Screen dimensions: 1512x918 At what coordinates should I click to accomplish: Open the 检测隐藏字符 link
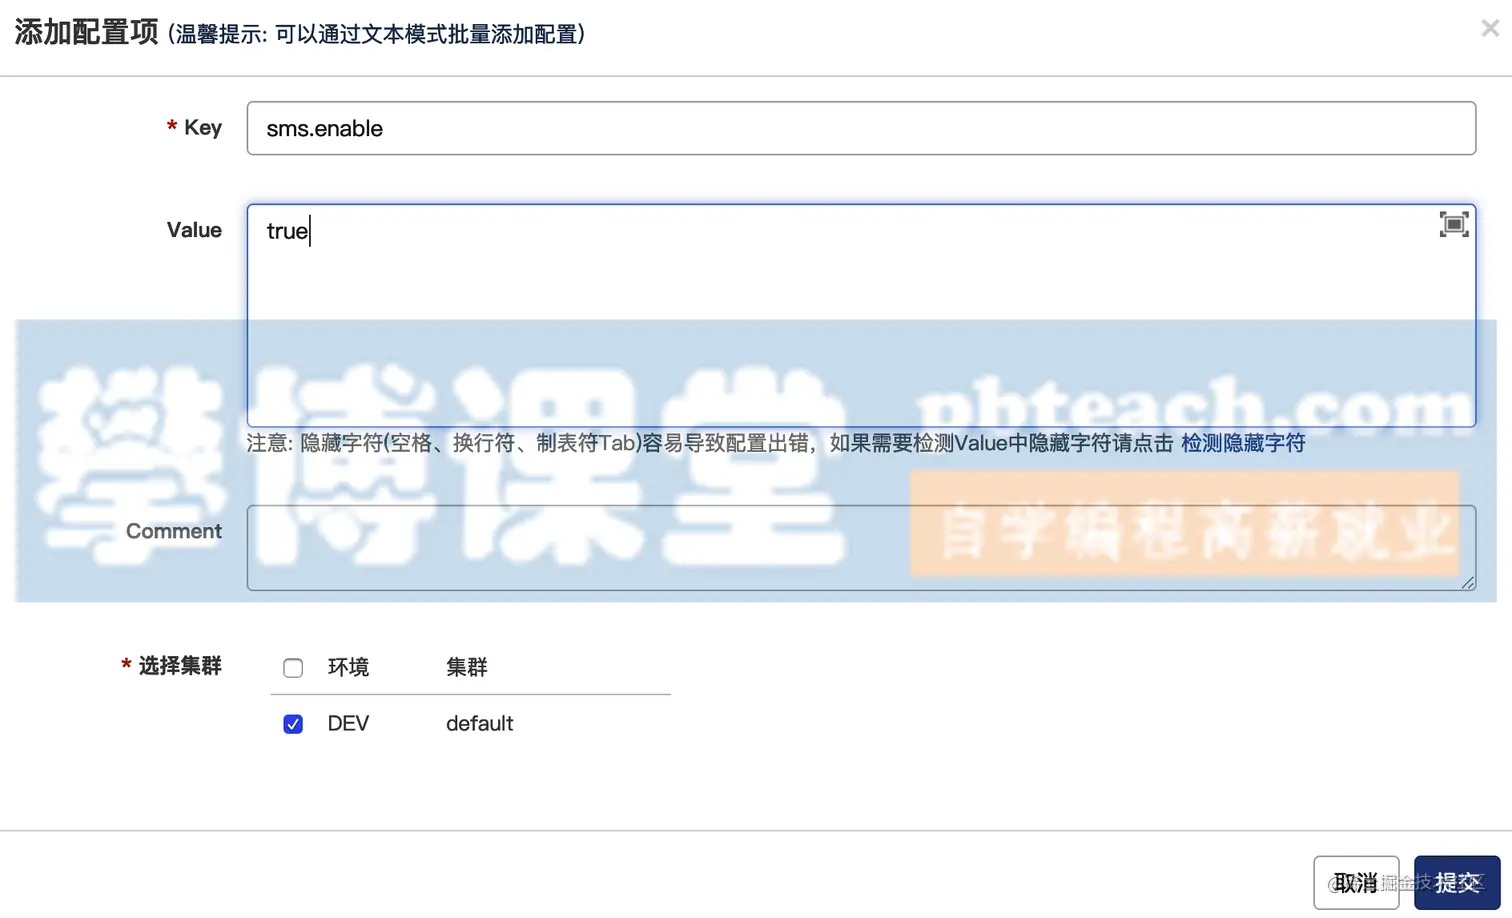tap(1243, 443)
